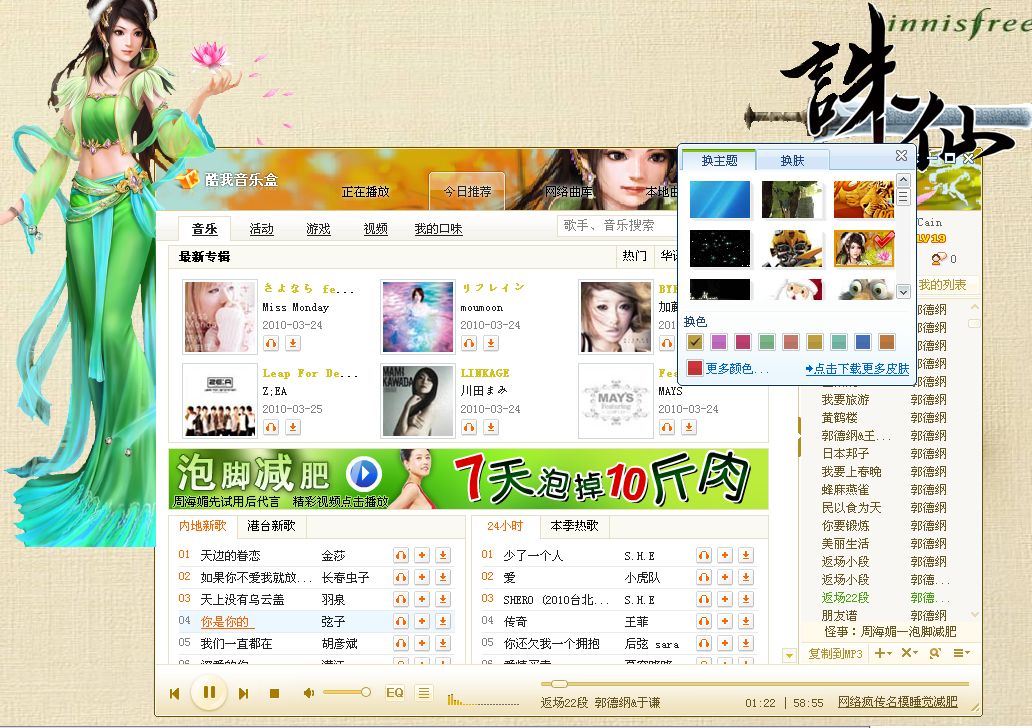Choose the blue color swatch

[x=863, y=342]
